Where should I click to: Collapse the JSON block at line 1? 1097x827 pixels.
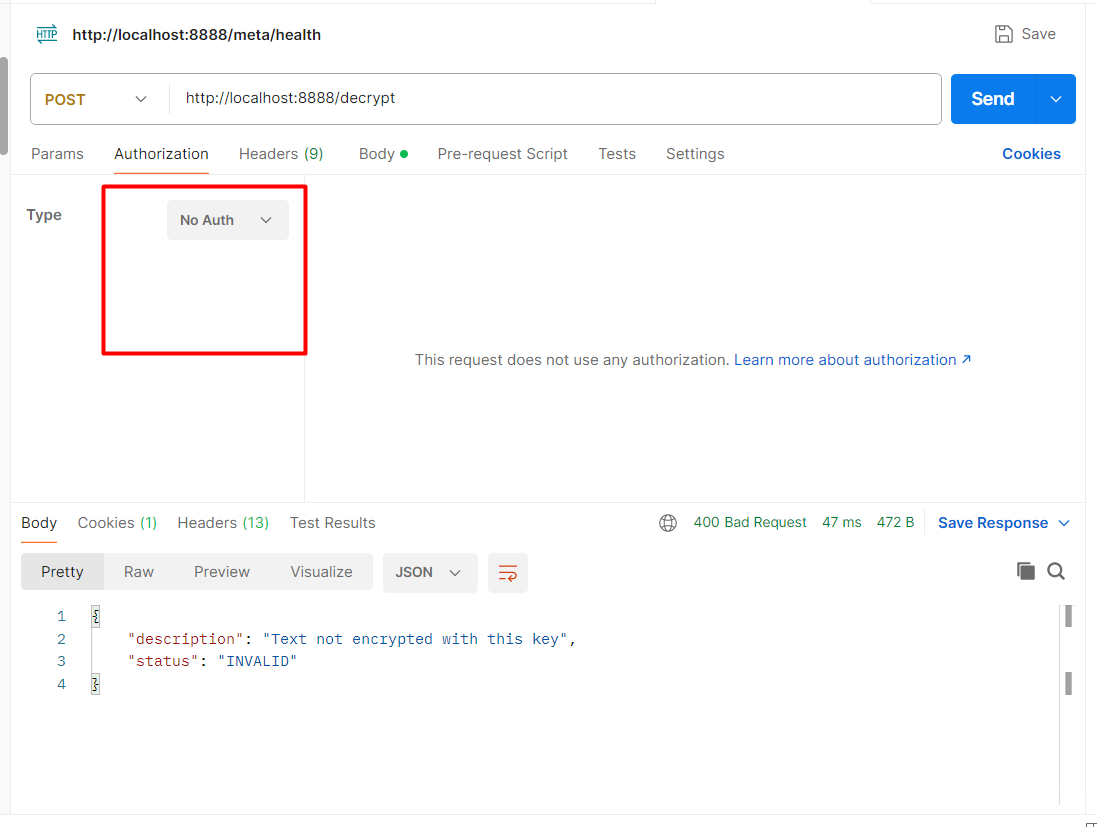click(95, 616)
